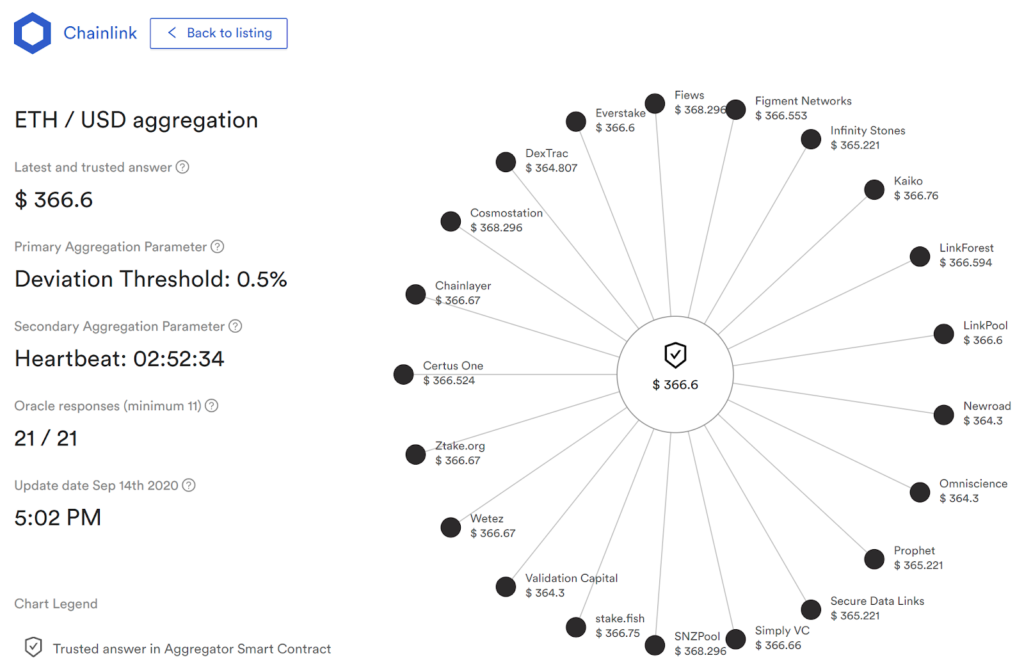Select the Cosmostation oracle node

tap(451, 221)
